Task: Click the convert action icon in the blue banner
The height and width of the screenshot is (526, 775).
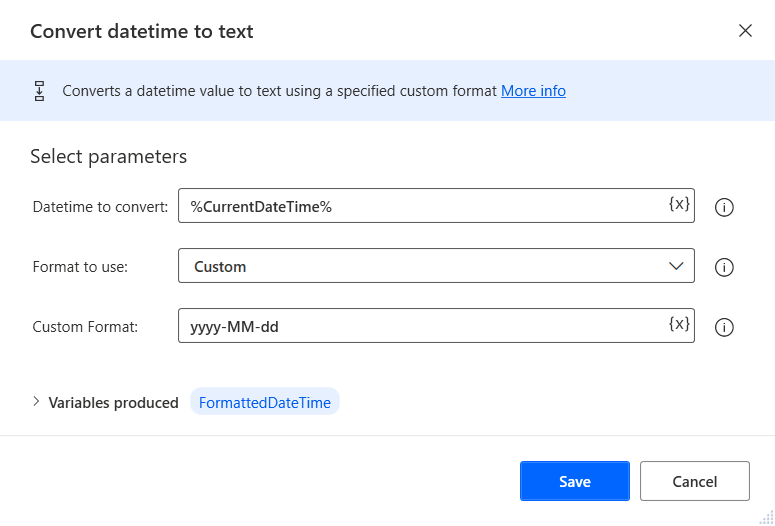Action: (40, 91)
